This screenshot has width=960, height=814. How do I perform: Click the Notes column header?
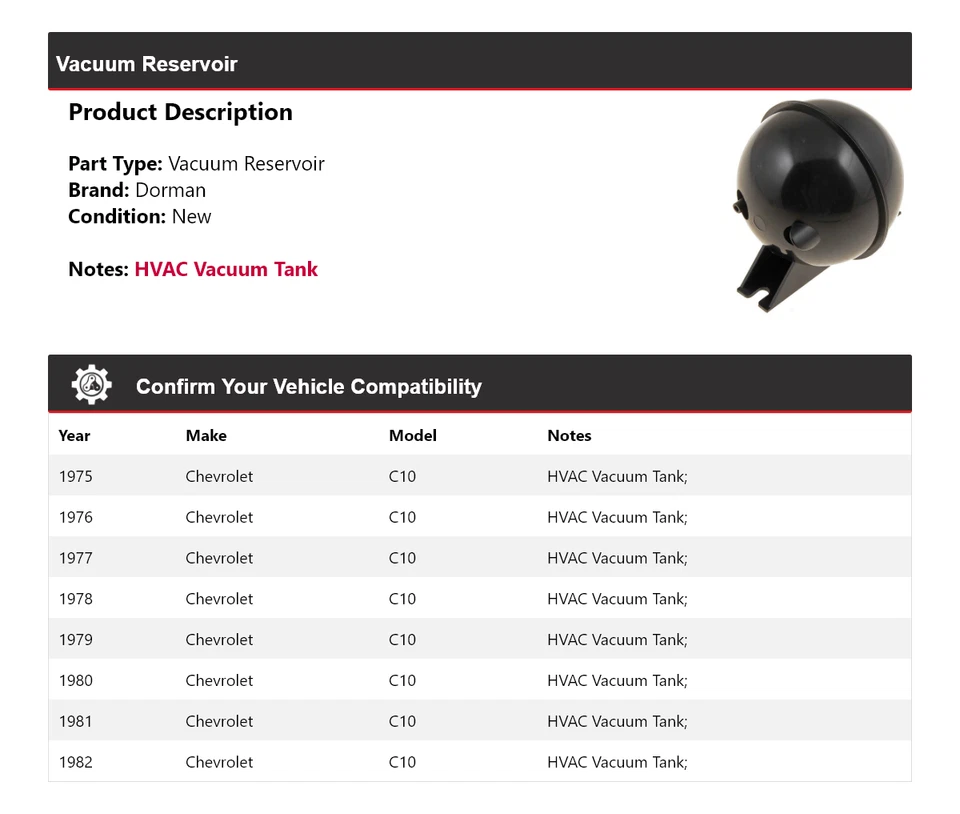569,435
